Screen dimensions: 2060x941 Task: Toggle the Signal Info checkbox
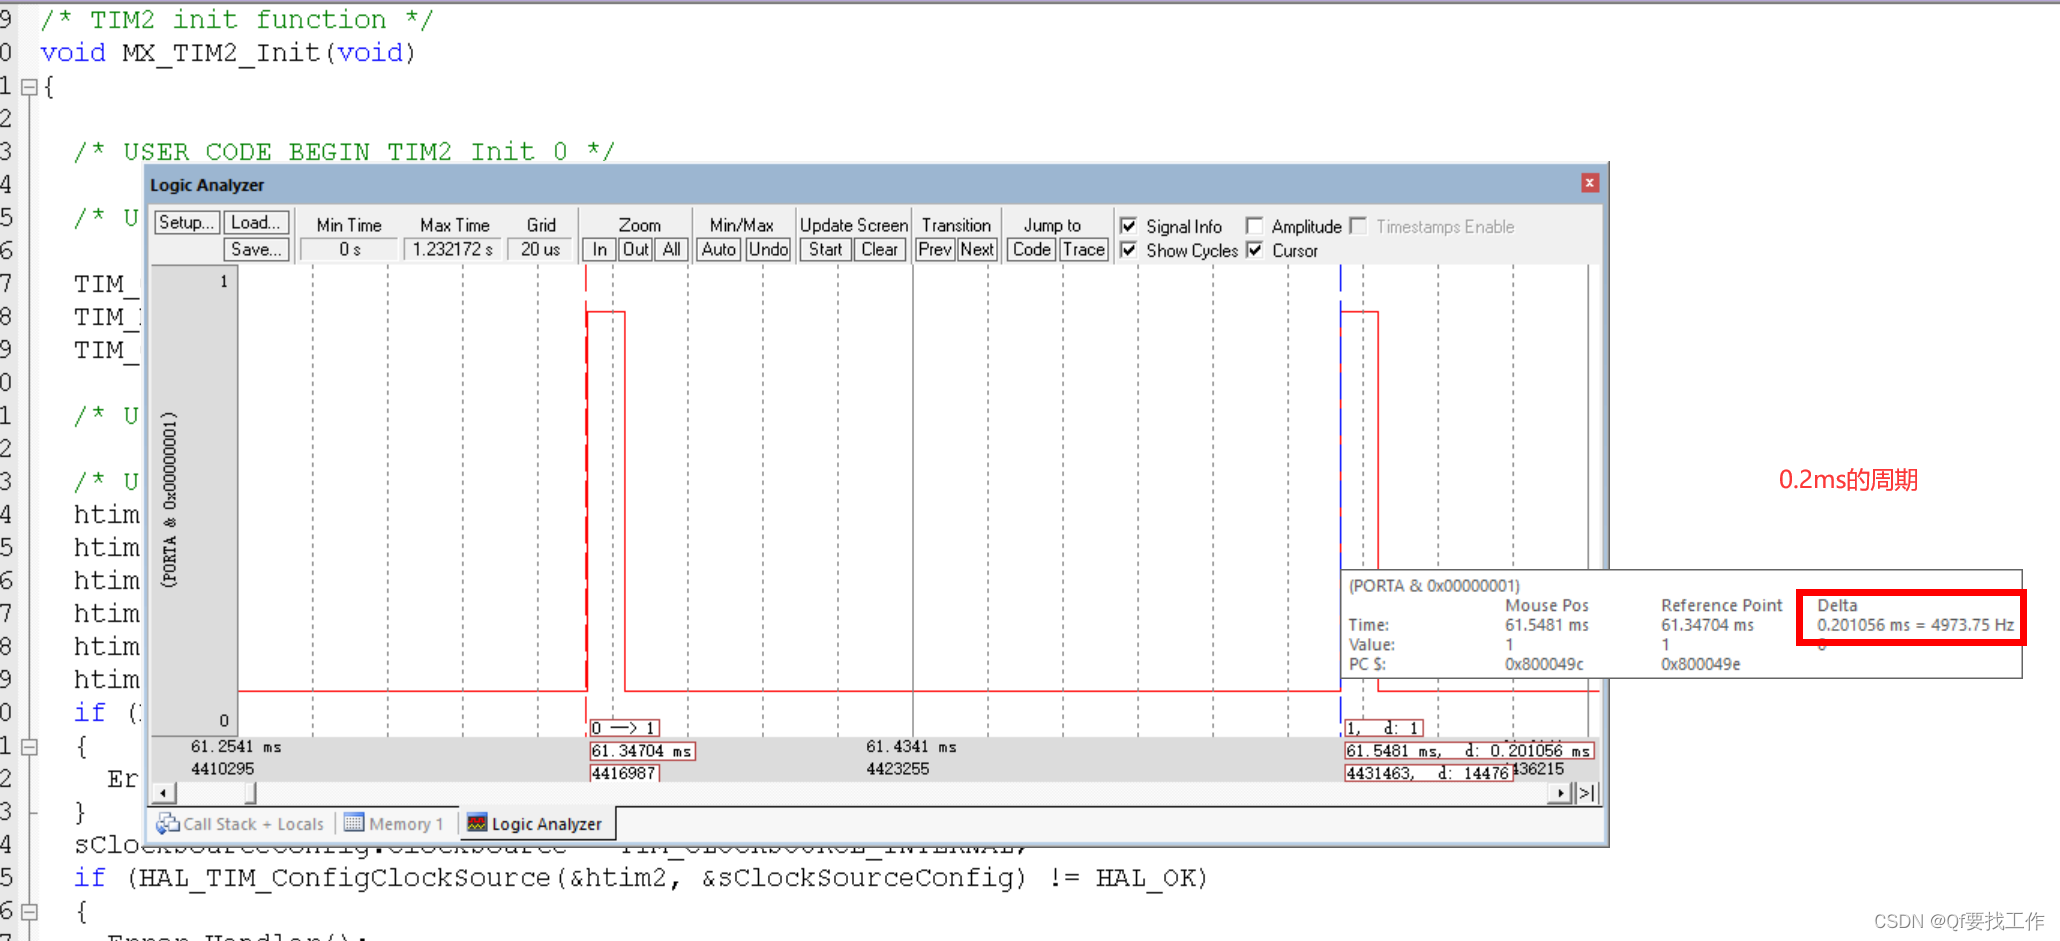(x=1128, y=225)
